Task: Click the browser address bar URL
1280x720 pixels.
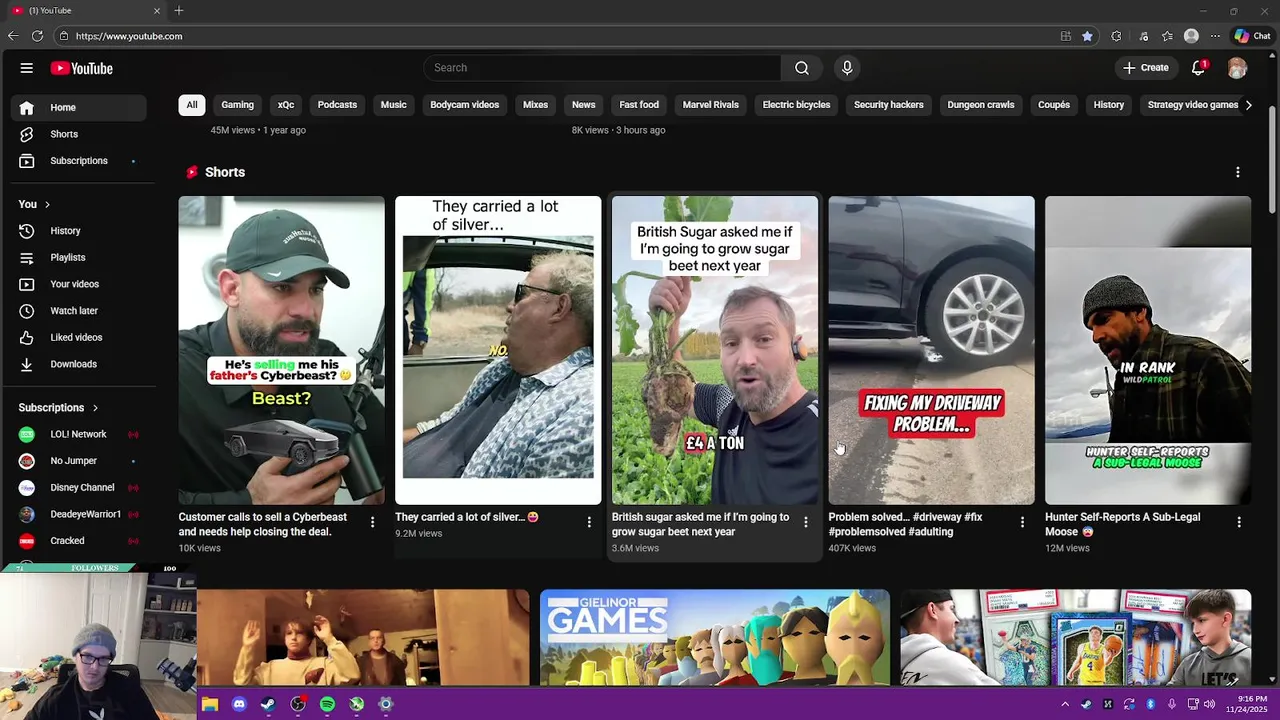Action: tap(129, 36)
